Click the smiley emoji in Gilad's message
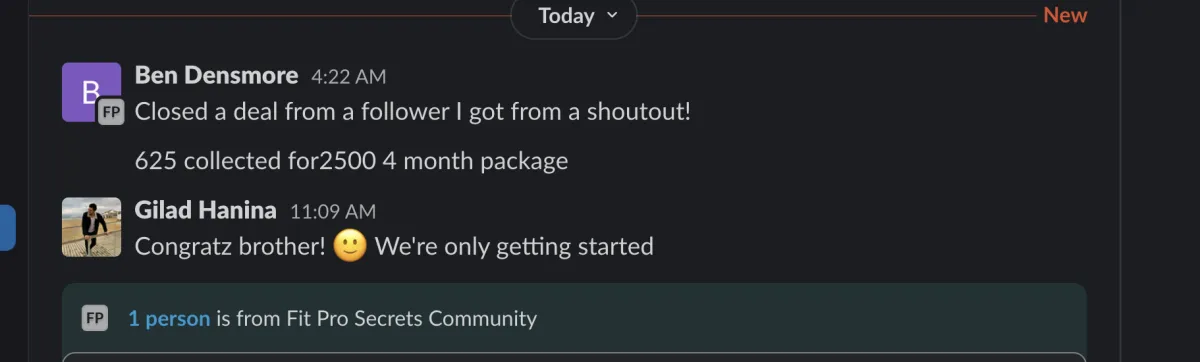Image resolution: width=1200 pixels, height=362 pixels. pos(350,246)
